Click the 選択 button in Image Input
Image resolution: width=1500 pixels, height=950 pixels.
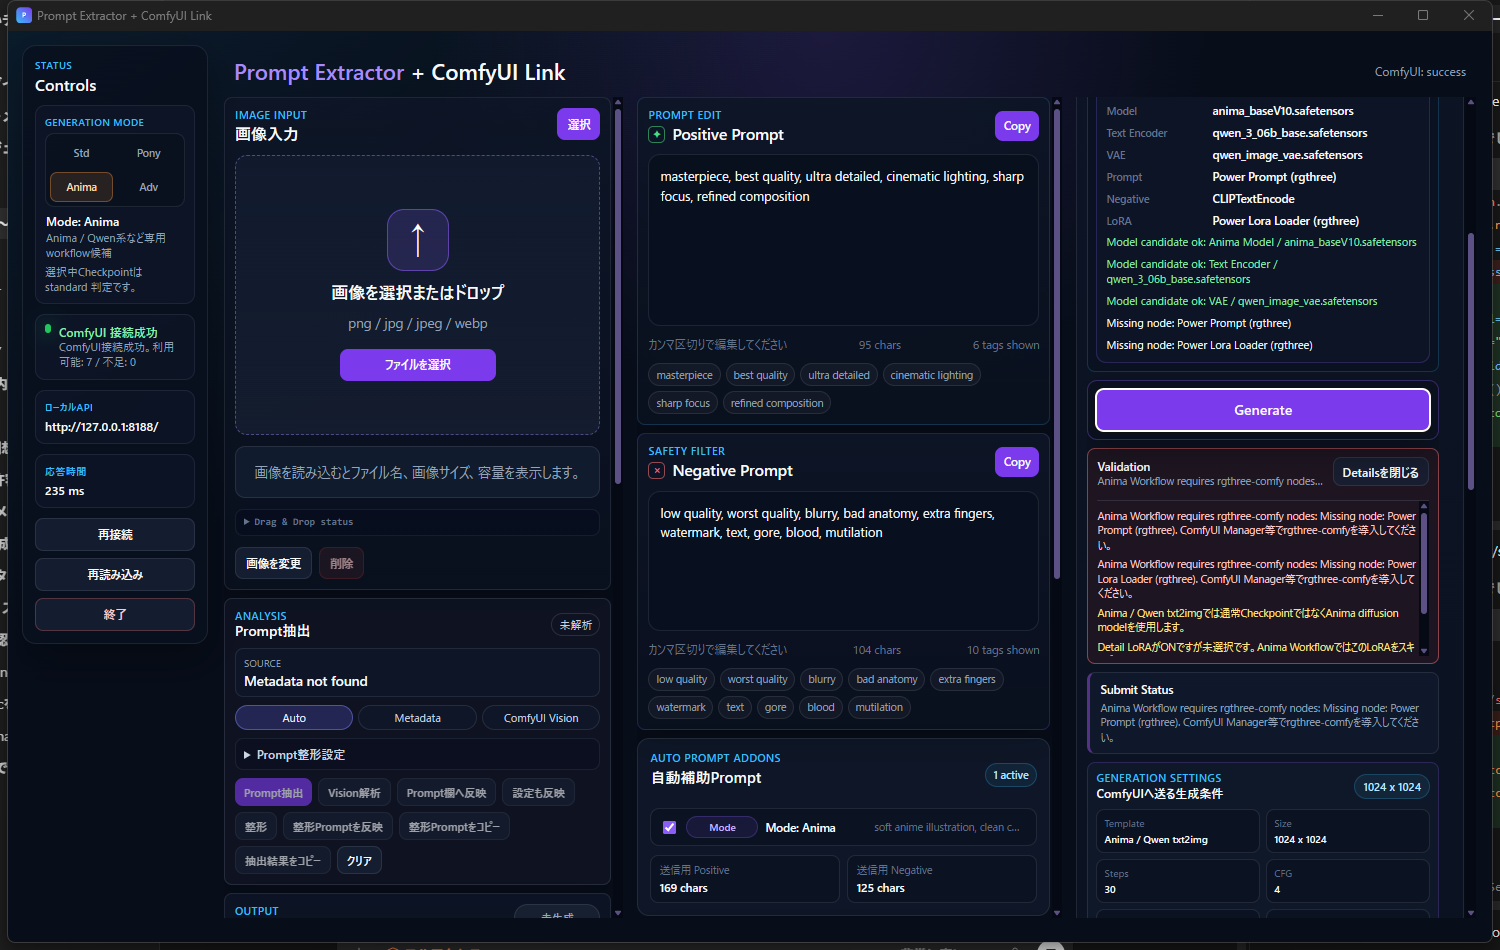(x=578, y=124)
